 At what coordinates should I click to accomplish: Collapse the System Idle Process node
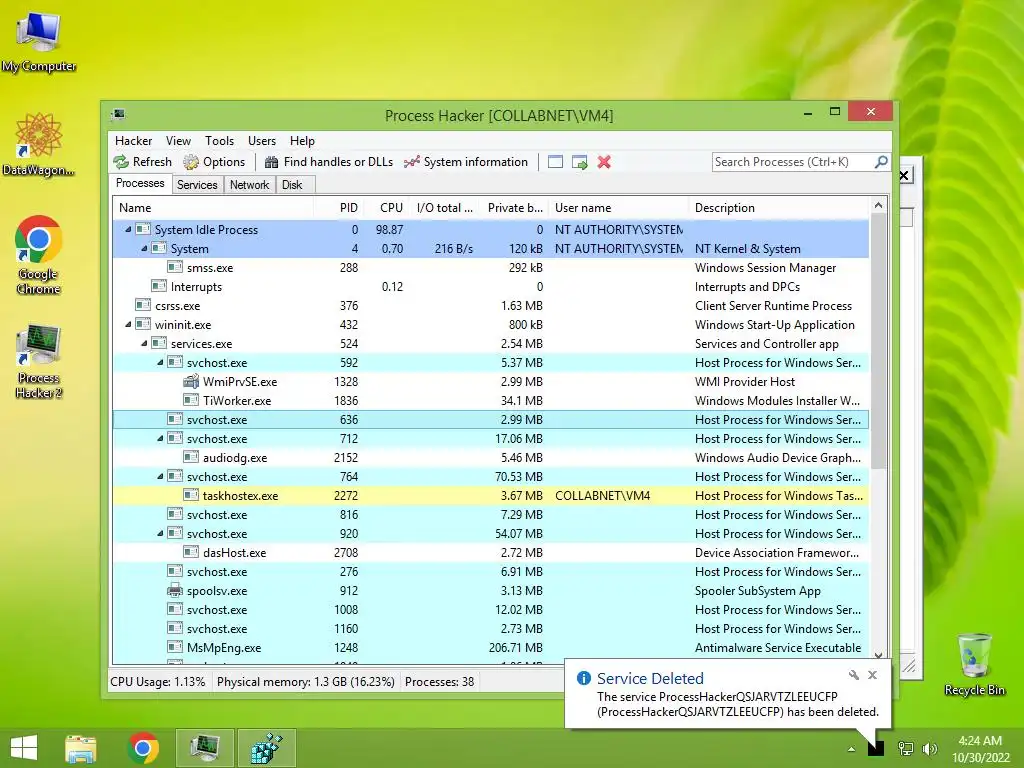(x=128, y=229)
